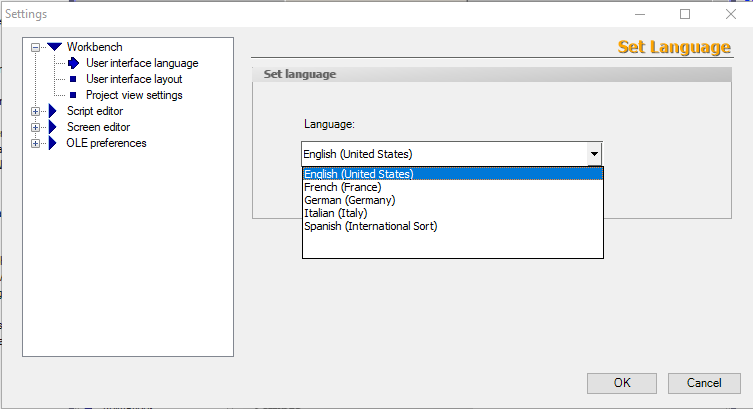Click the Language combo box dropdown arrow
753x409 pixels.
[594, 154]
